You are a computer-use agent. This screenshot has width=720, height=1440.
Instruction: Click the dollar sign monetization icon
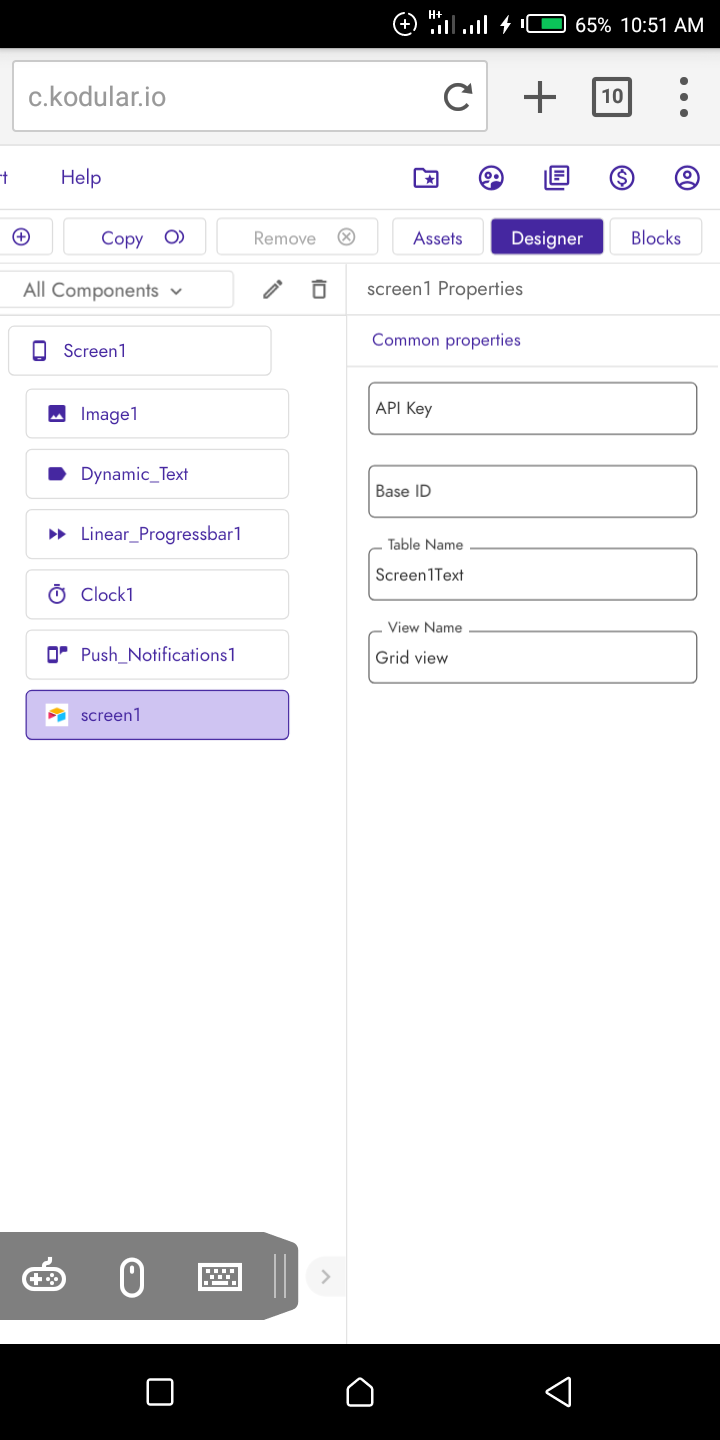(x=622, y=178)
